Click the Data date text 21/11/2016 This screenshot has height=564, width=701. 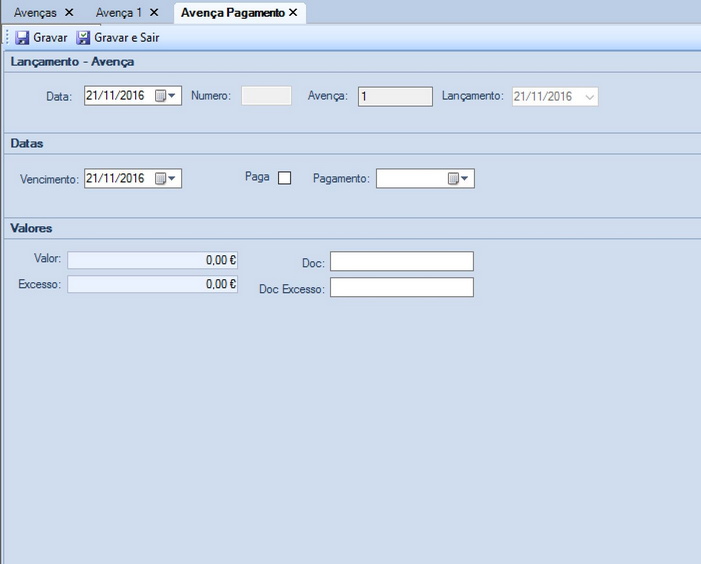[115, 96]
